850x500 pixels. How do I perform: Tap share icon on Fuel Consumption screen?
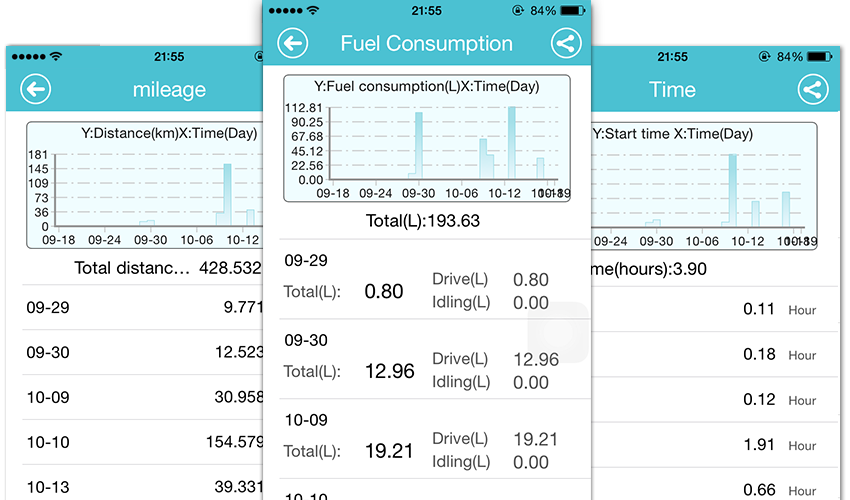(566, 43)
